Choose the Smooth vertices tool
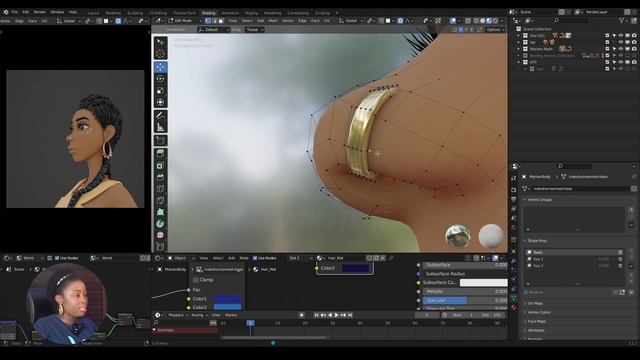 click(160, 236)
